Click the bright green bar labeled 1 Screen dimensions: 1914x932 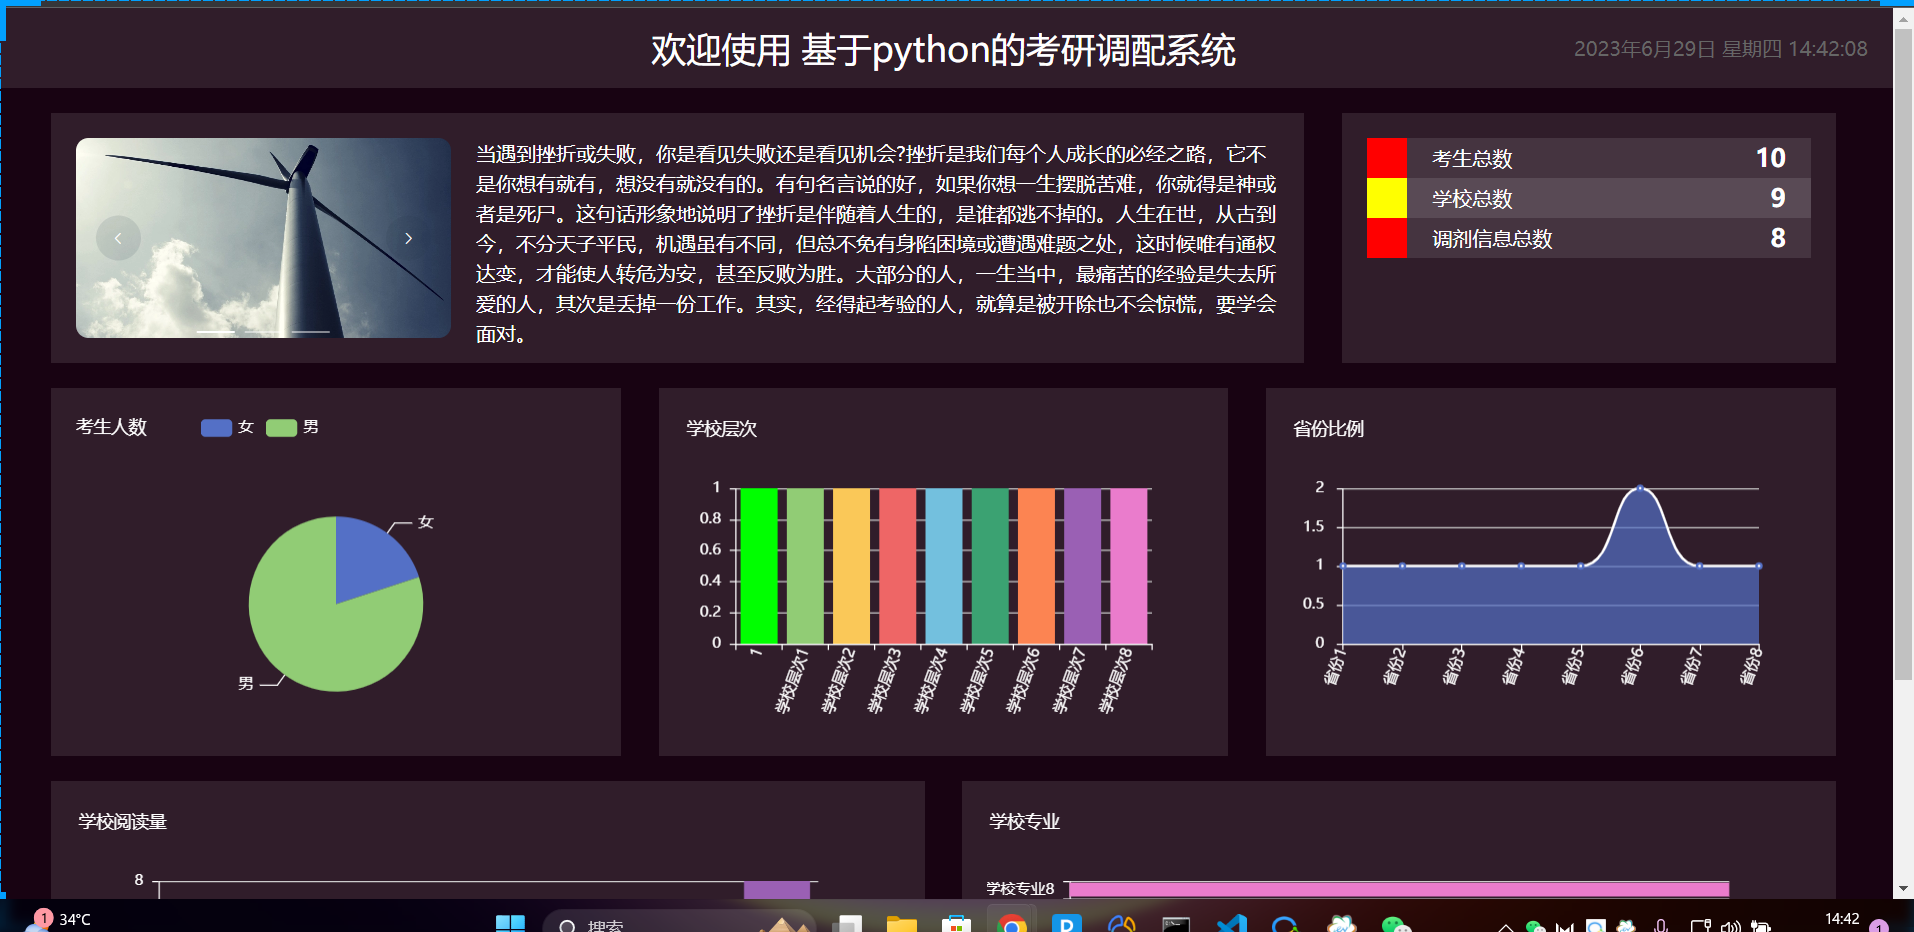tap(758, 566)
